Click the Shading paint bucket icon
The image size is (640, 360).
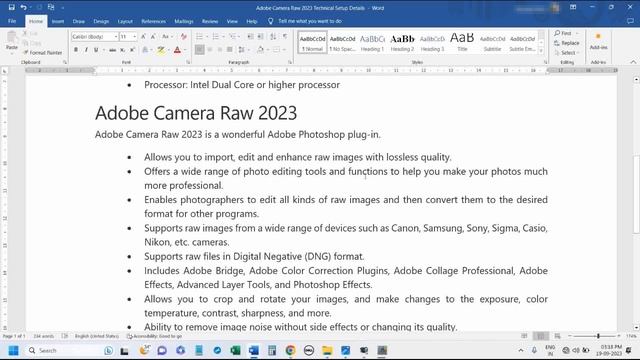260,50
